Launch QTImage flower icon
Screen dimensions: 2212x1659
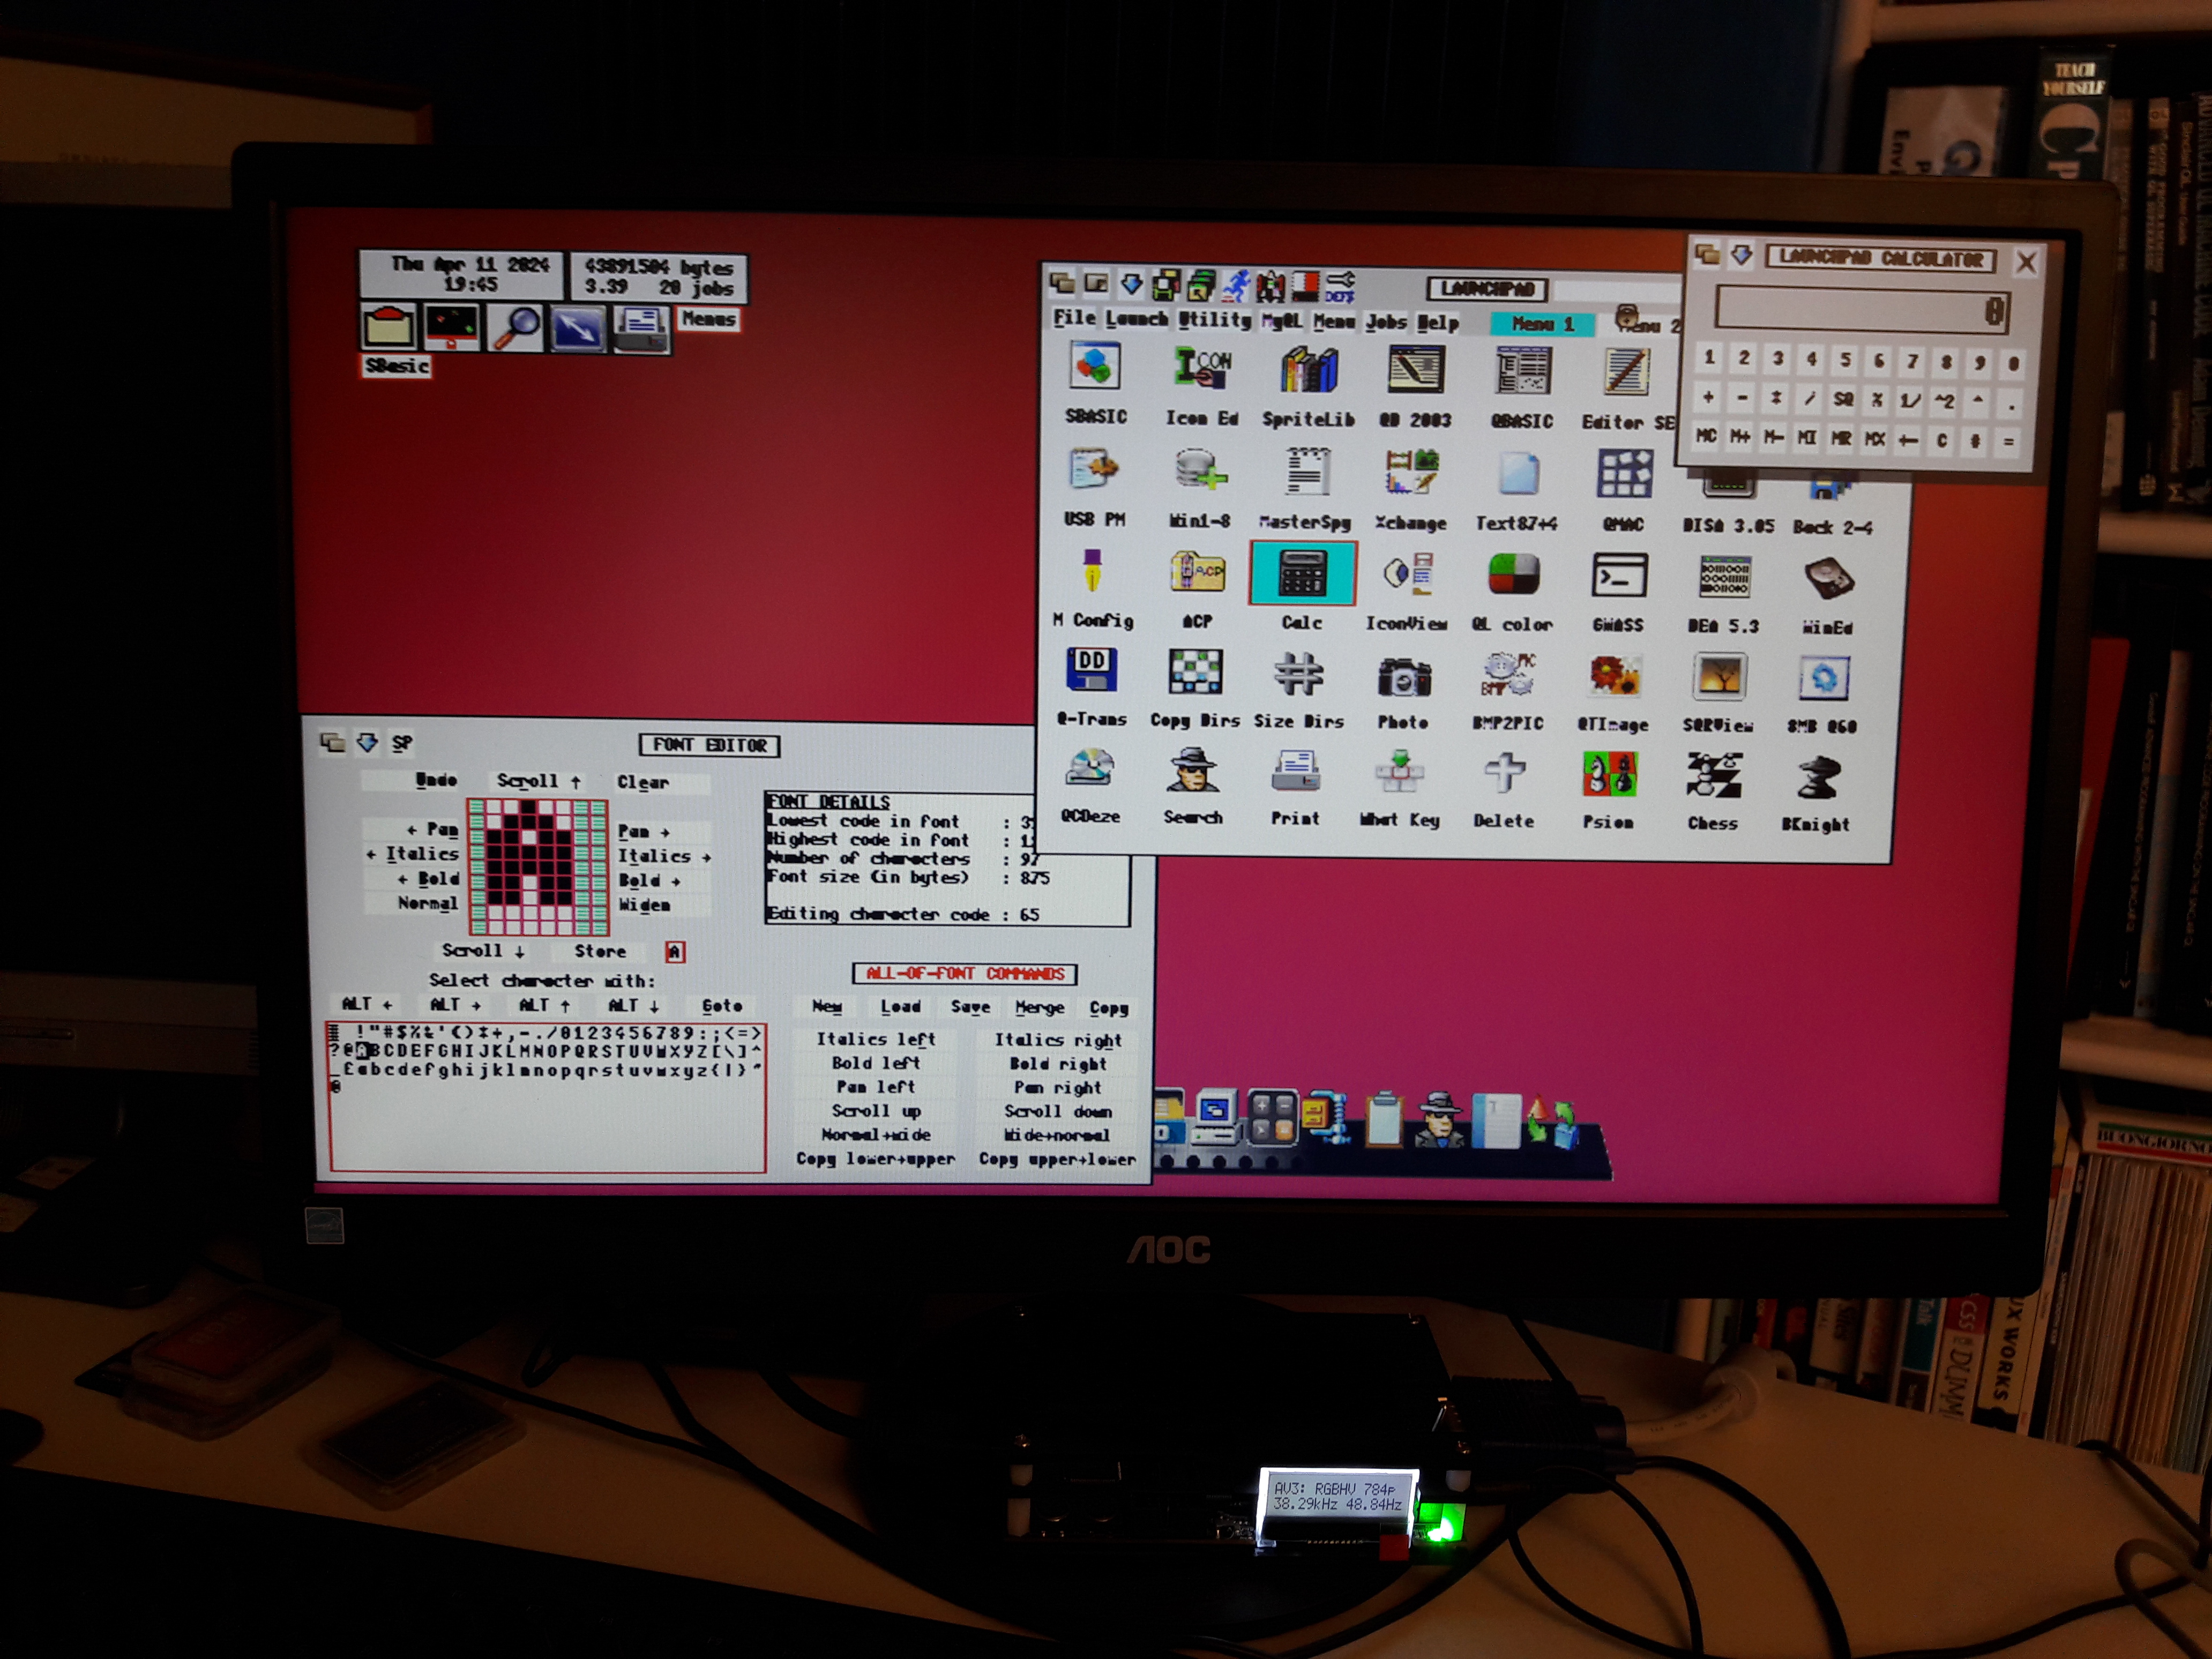1614,677
